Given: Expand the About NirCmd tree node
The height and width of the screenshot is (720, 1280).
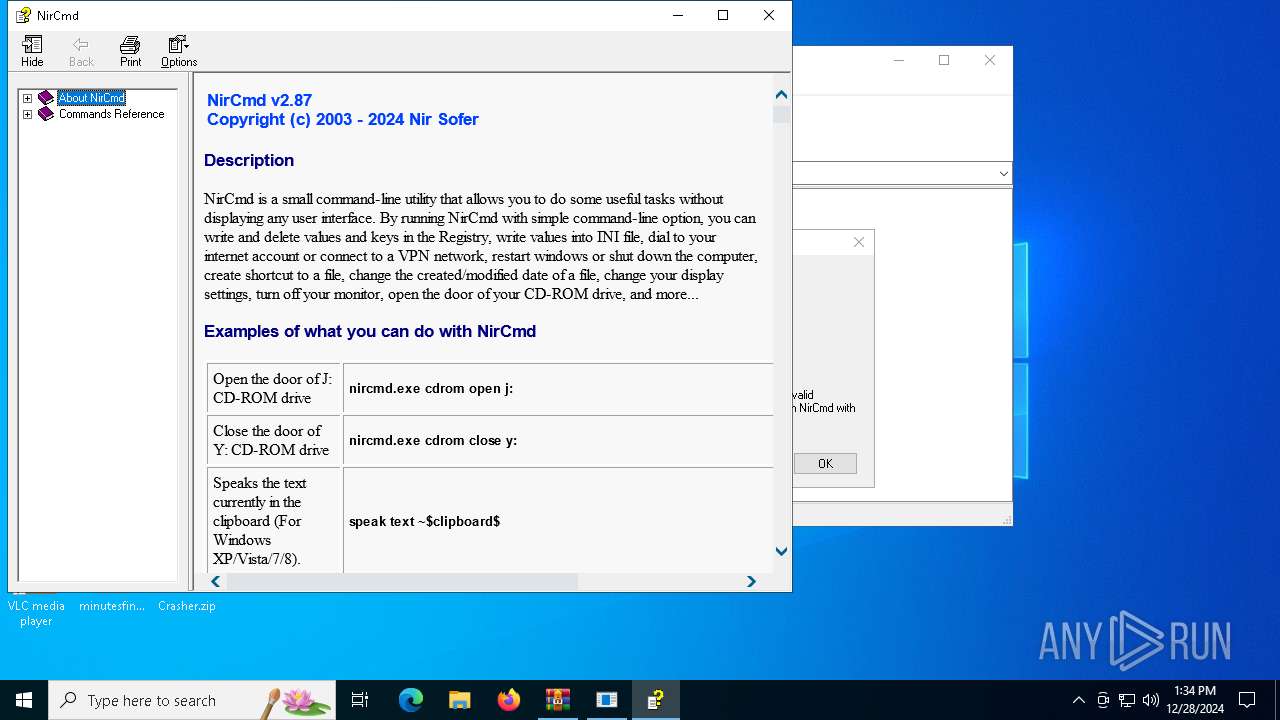Looking at the screenshot, I should point(28,98).
